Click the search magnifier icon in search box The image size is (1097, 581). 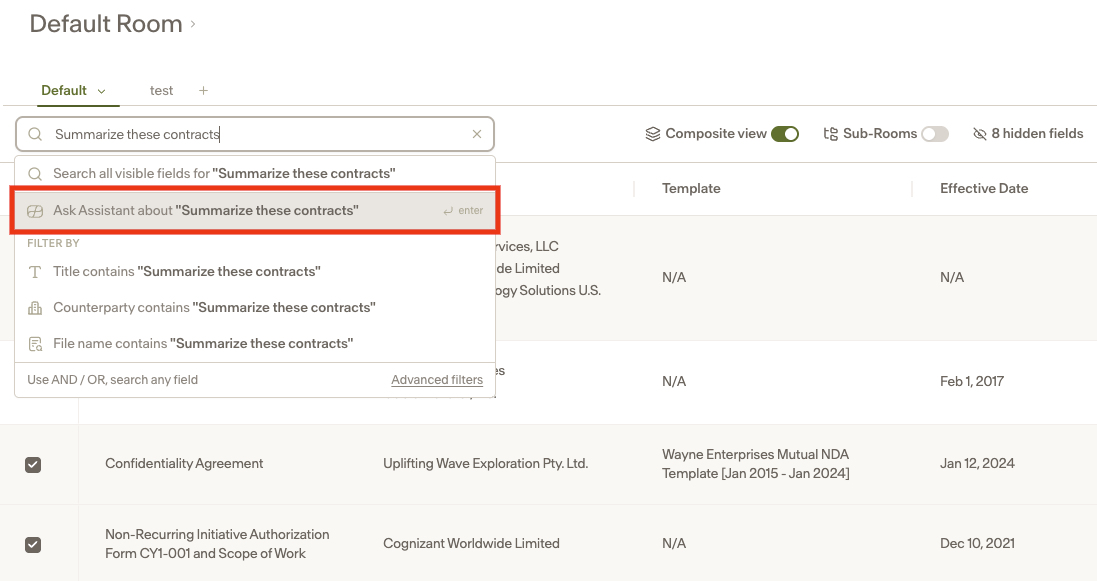(x=35, y=134)
